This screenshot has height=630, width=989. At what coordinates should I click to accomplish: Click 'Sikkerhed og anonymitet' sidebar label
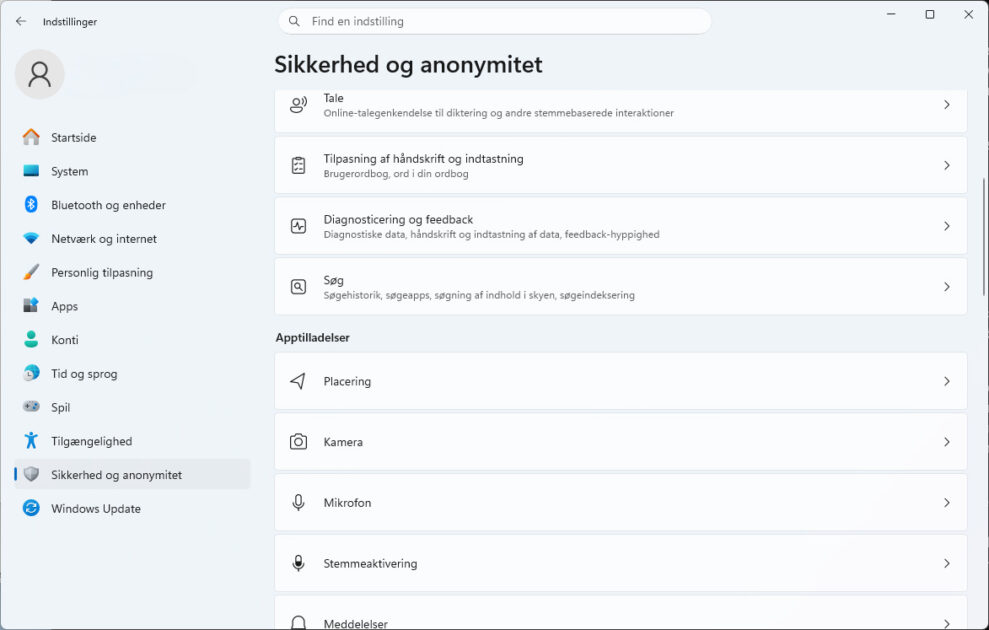point(117,475)
